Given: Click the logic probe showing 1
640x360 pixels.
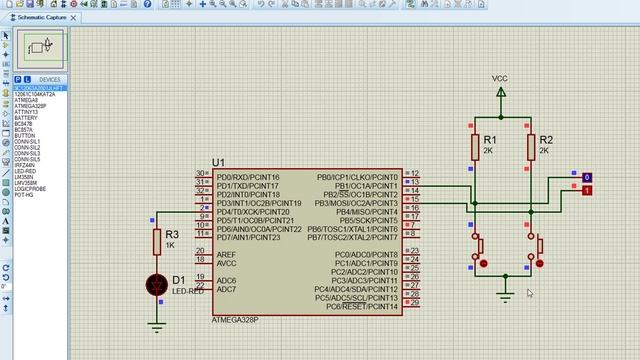Looking at the screenshot, I should [x=587, y=190].
